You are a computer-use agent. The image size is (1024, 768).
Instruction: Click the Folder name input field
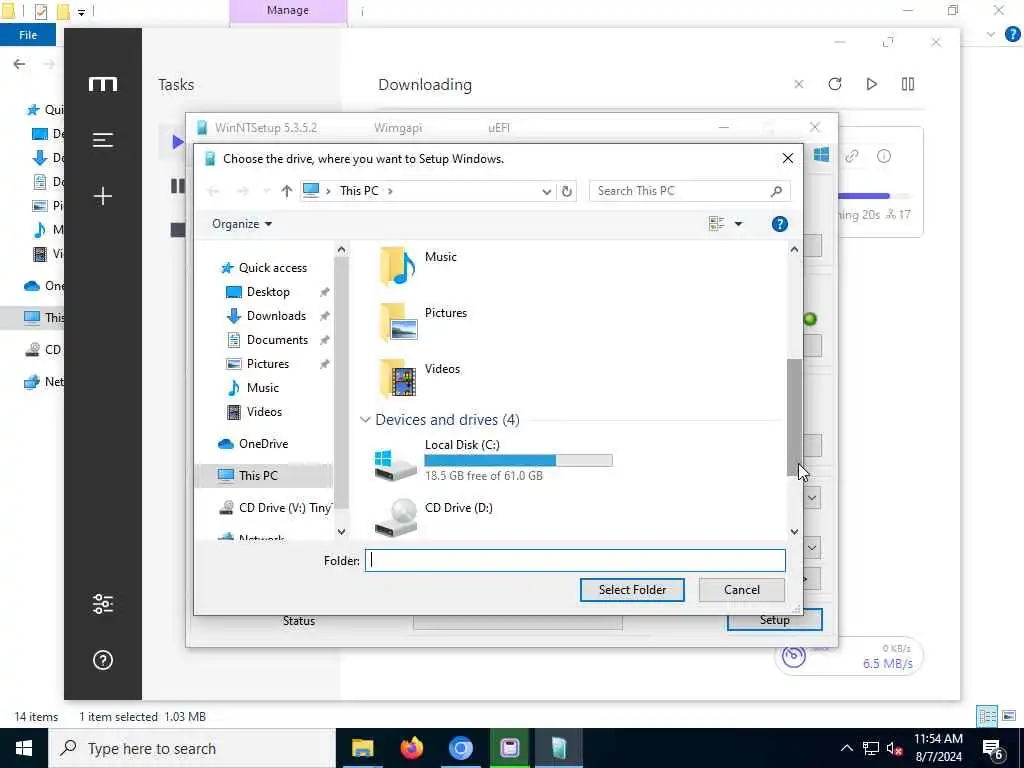(575, 560)
